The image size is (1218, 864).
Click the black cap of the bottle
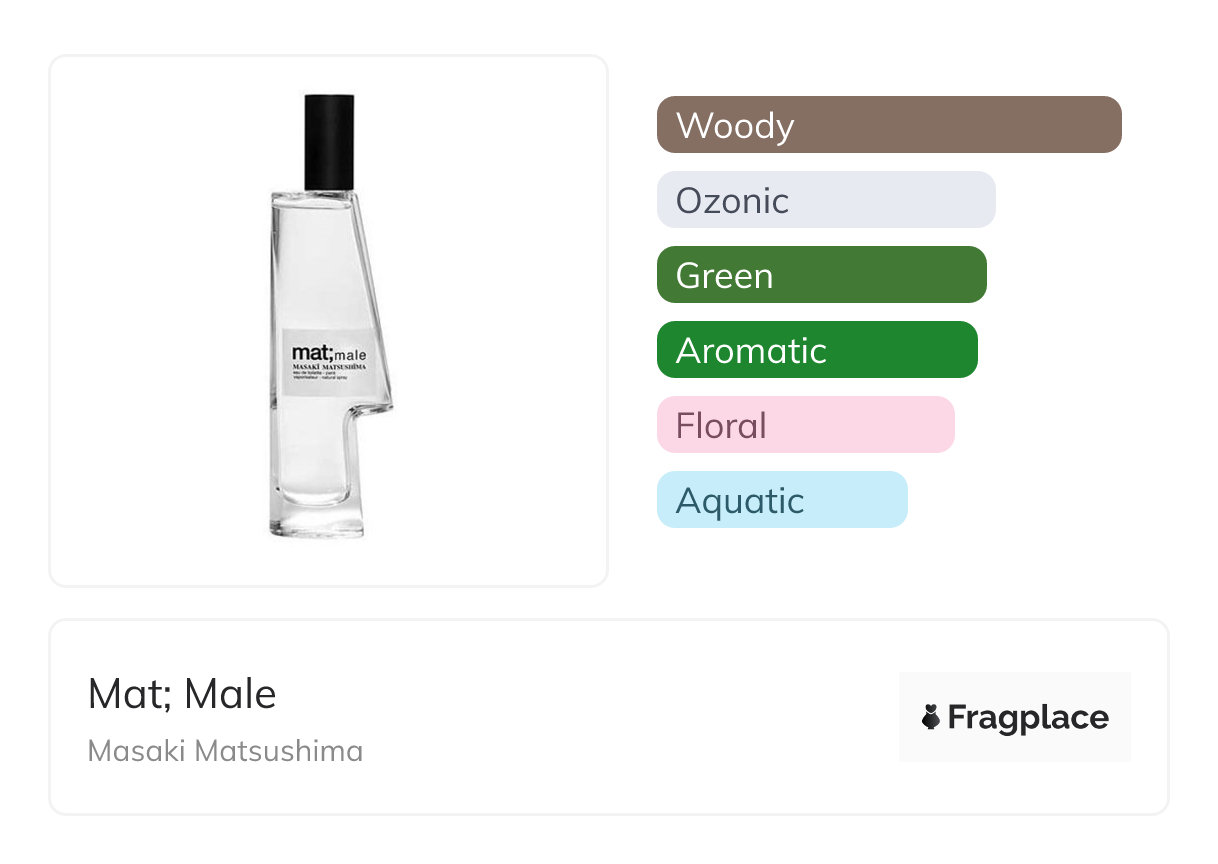point(329,141)
